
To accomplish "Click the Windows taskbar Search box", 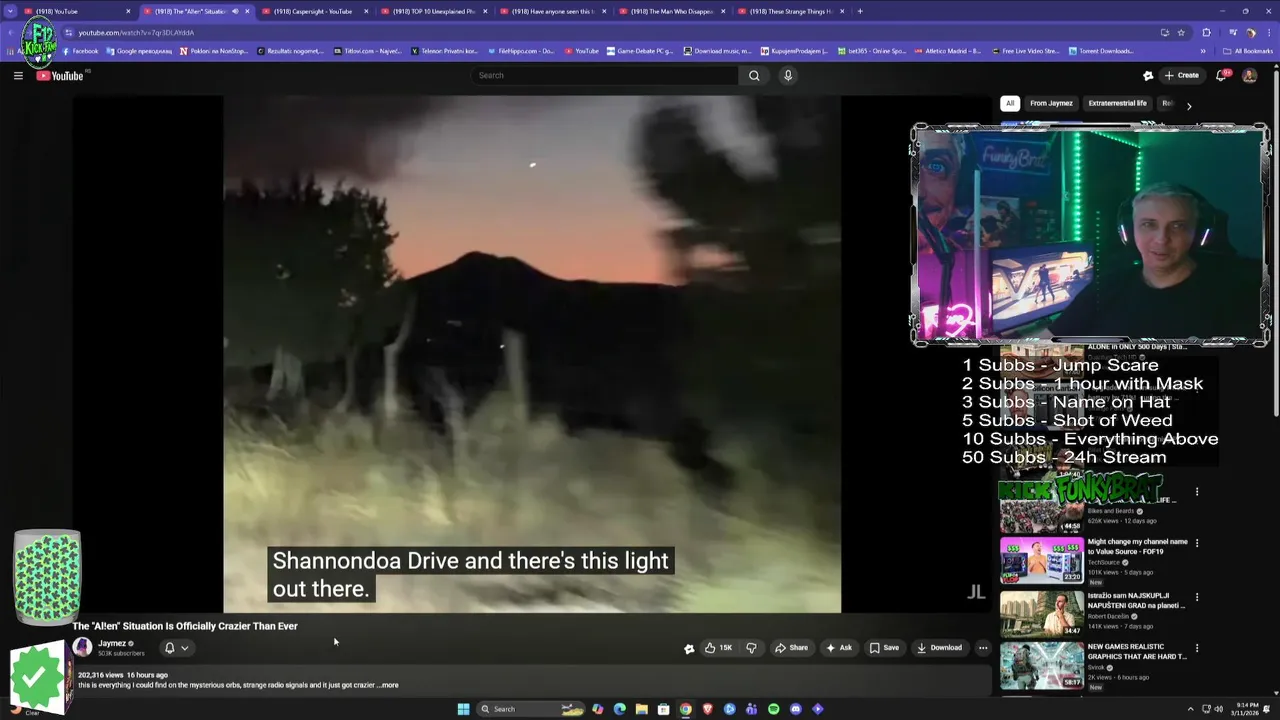I will coord(531,709).
